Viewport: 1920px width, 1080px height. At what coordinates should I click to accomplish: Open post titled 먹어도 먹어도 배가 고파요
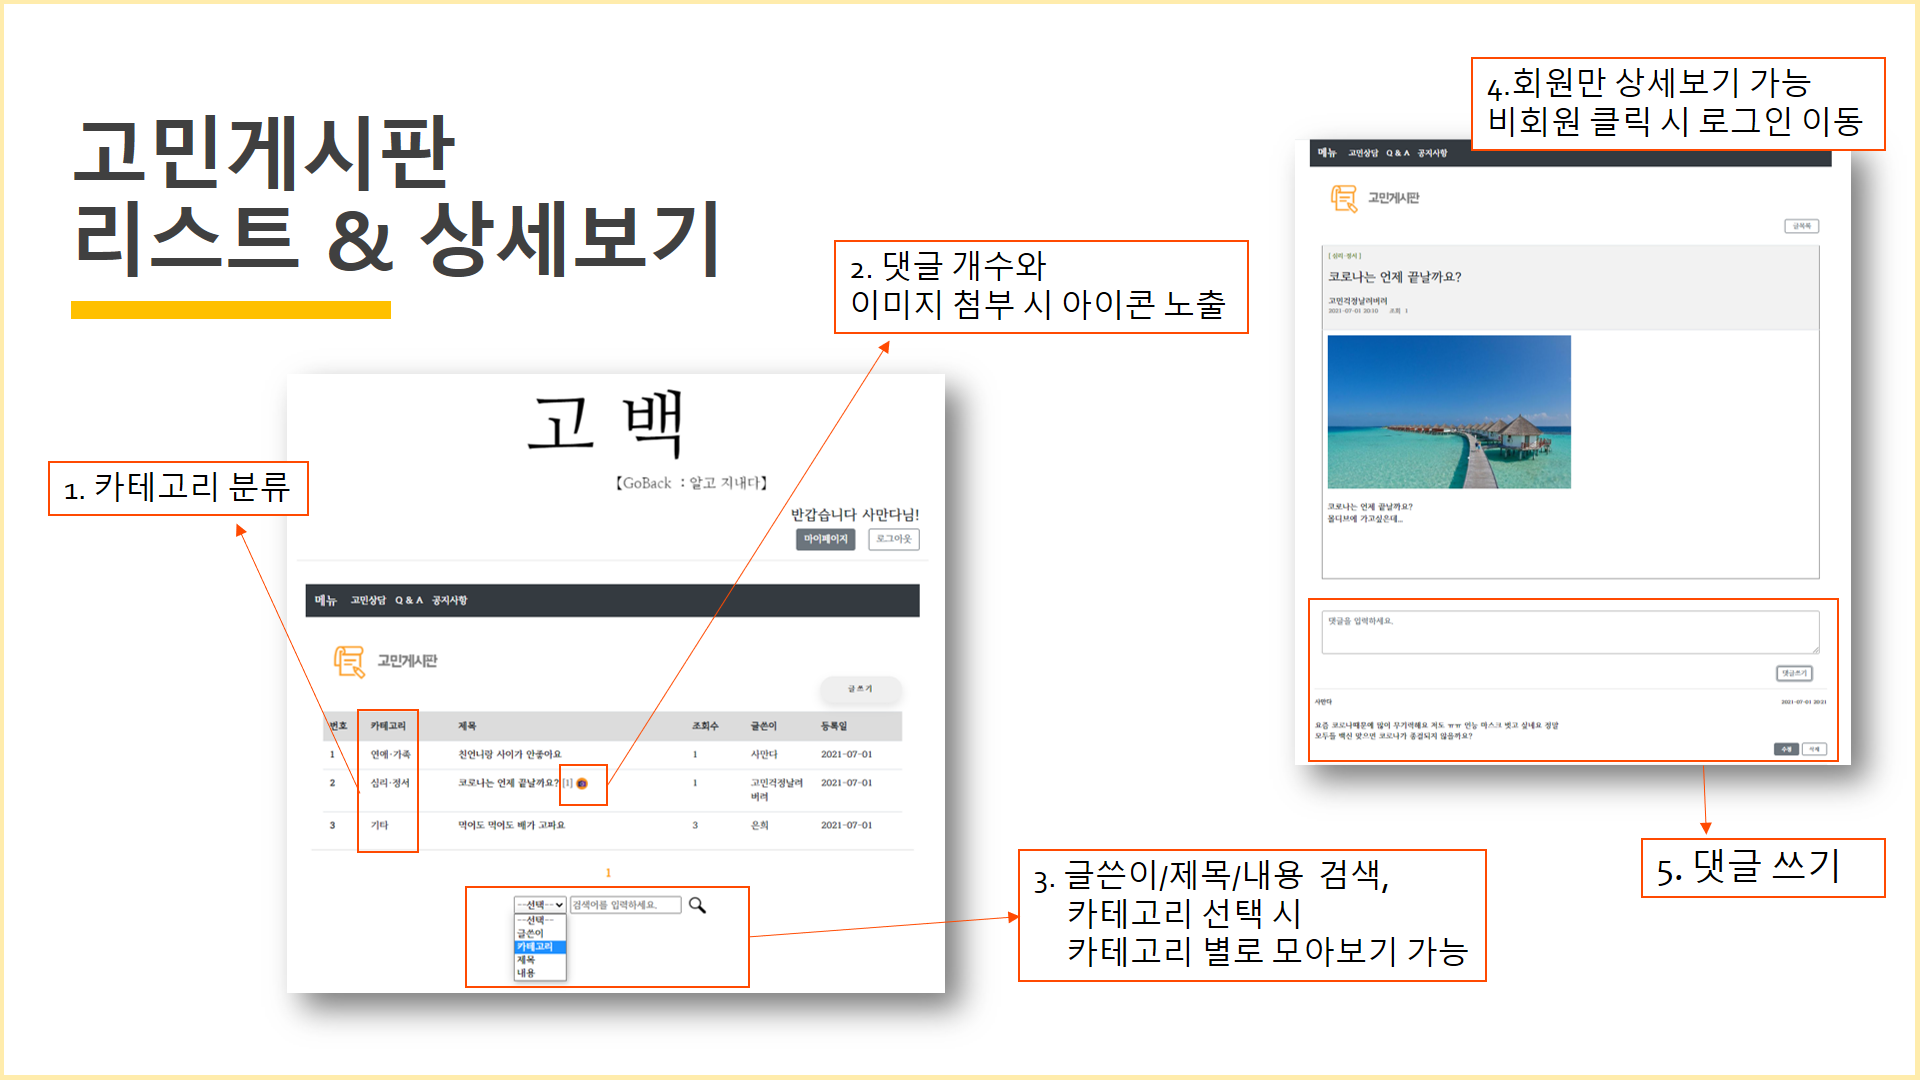click(x=512, y=825)
